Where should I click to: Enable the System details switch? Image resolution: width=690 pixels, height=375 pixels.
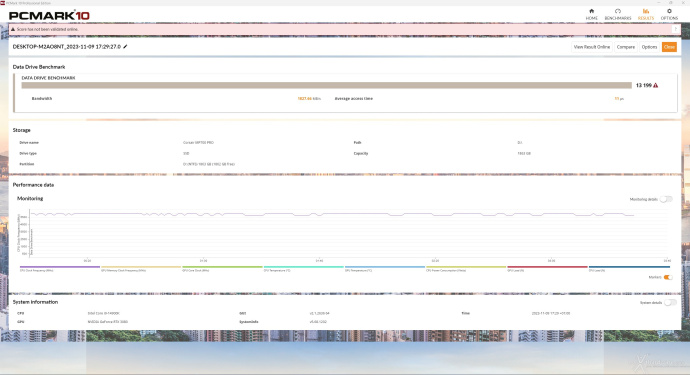pos(670,302)
